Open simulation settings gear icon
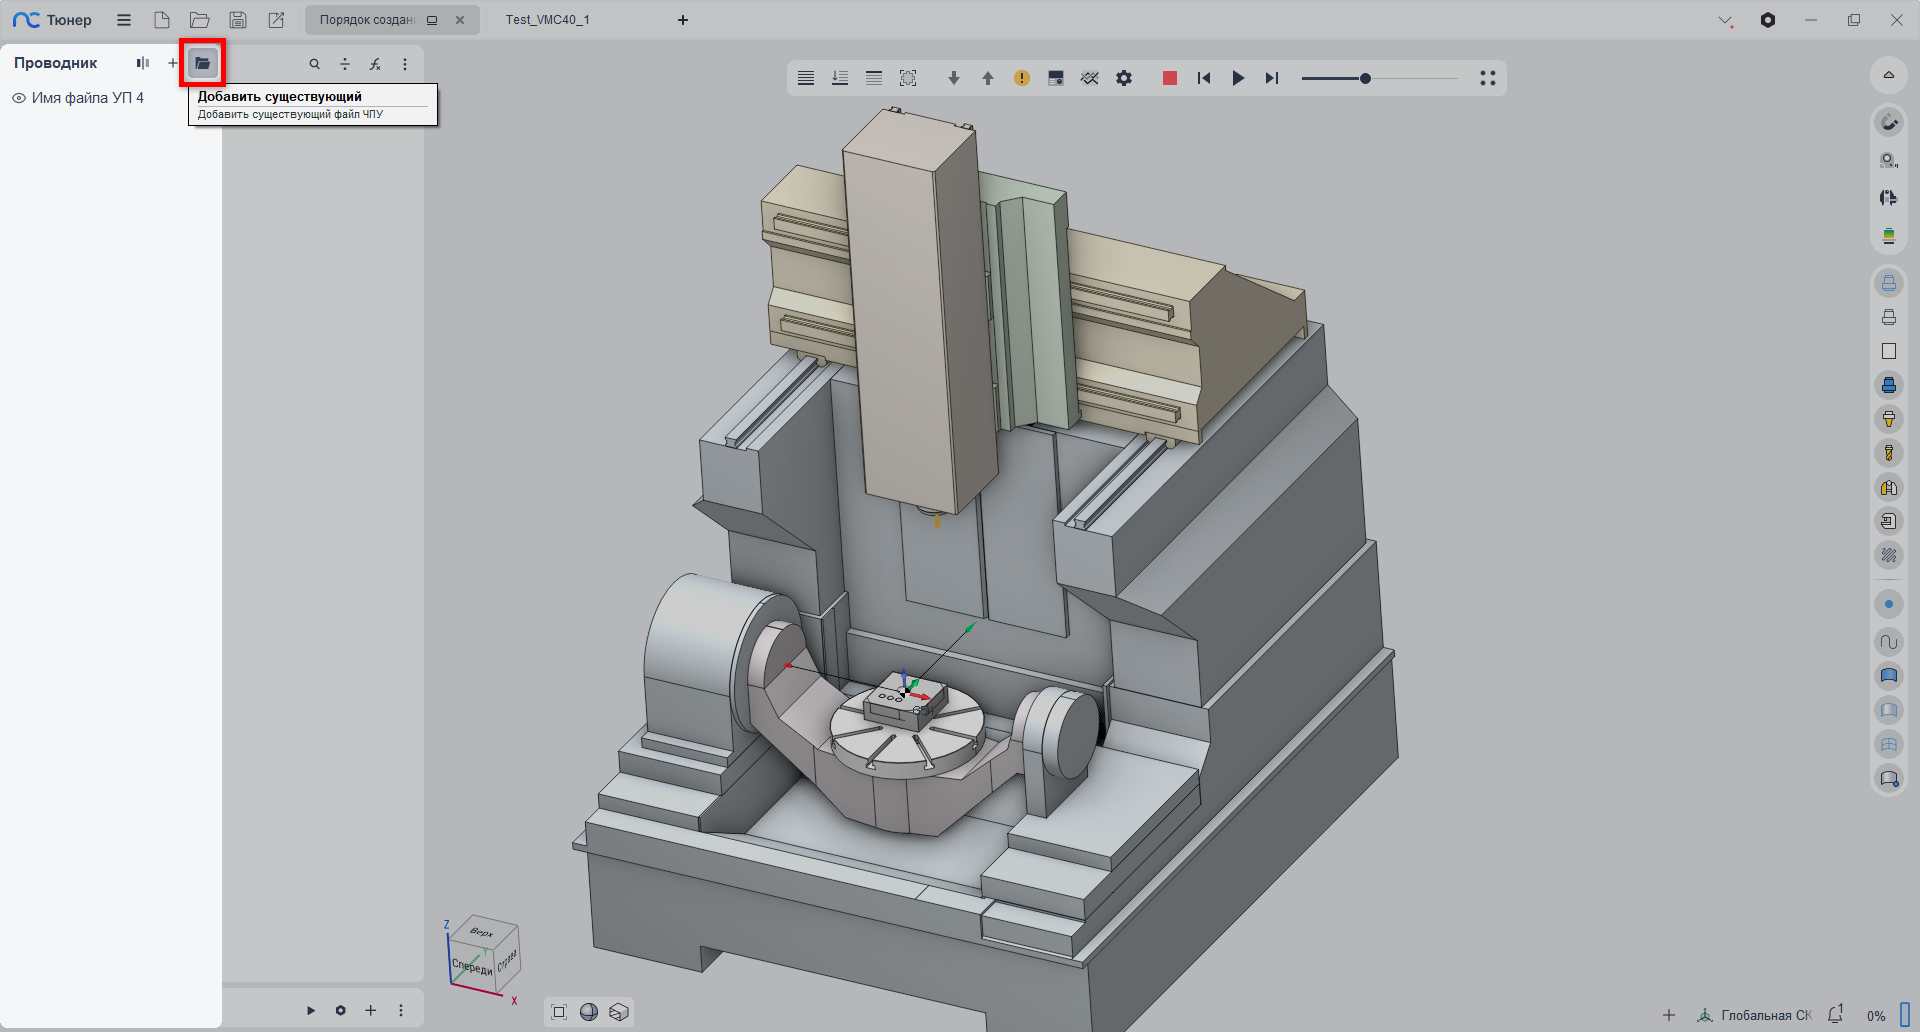1920x1032 pixels. click(1124, 78)
